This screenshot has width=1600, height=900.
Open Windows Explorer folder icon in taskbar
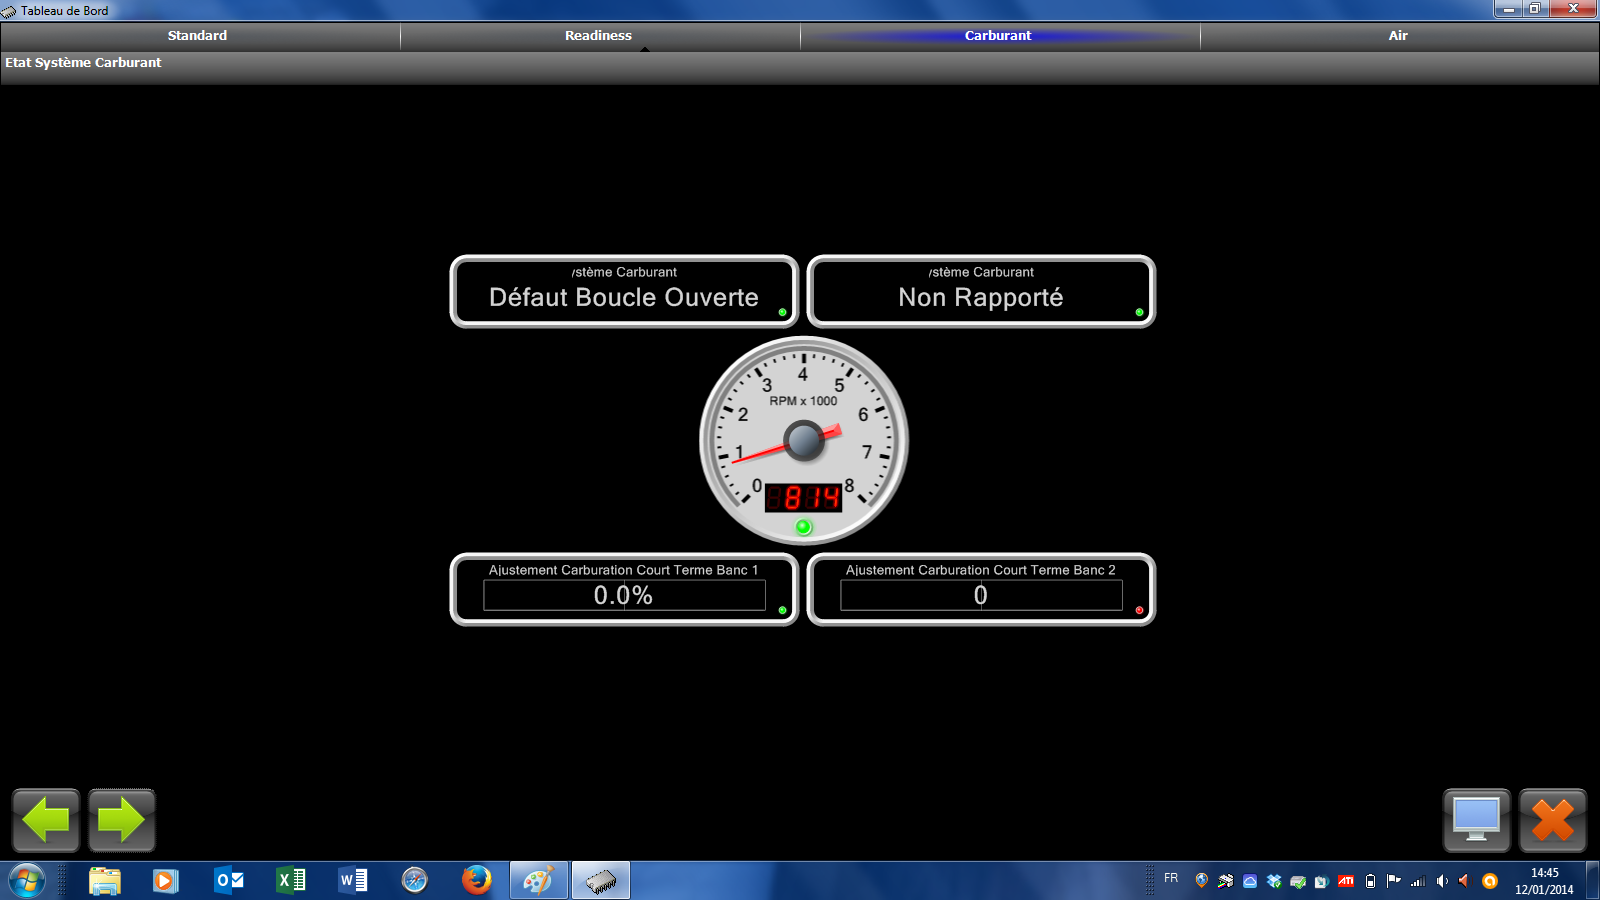105,880
